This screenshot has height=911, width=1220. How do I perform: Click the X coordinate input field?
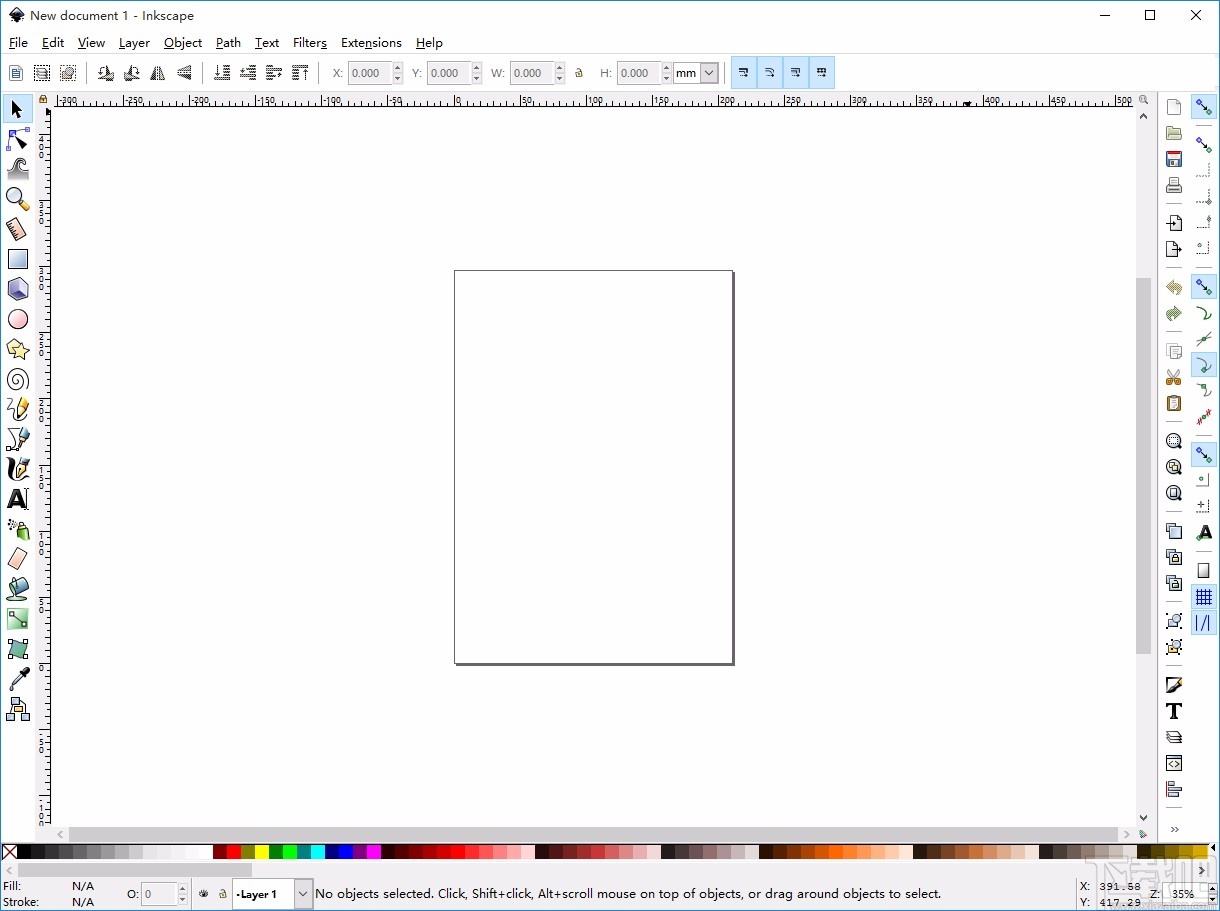[368, 73]
